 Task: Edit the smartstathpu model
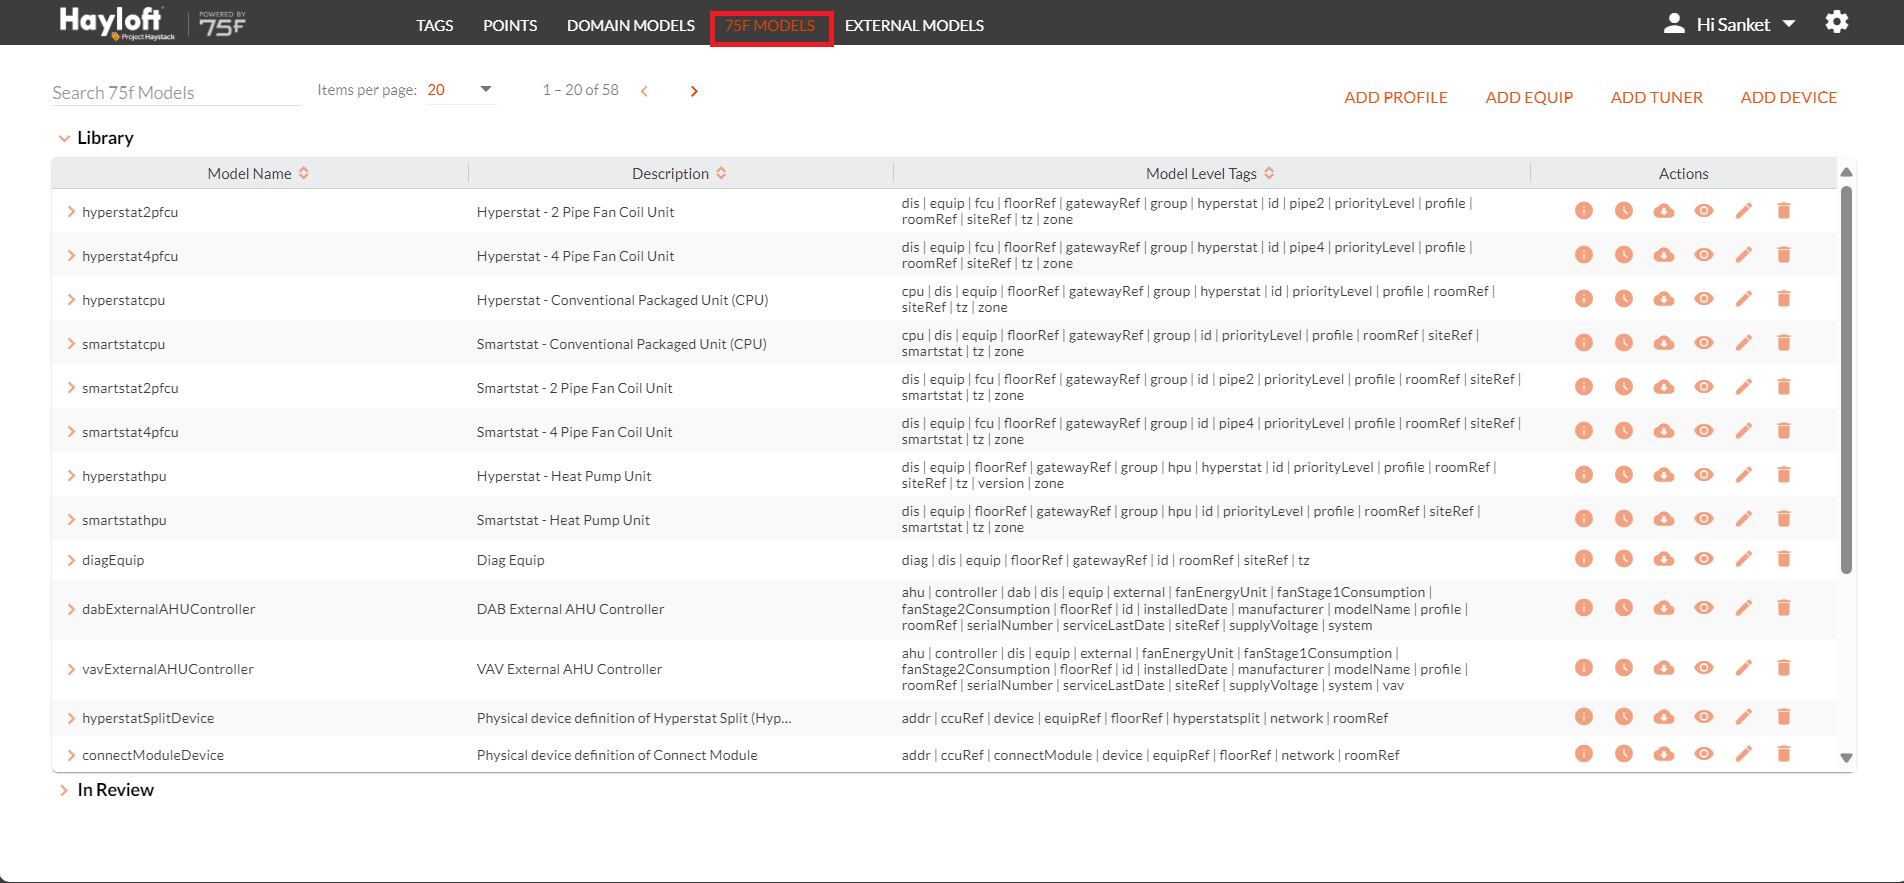(1744, 519)
